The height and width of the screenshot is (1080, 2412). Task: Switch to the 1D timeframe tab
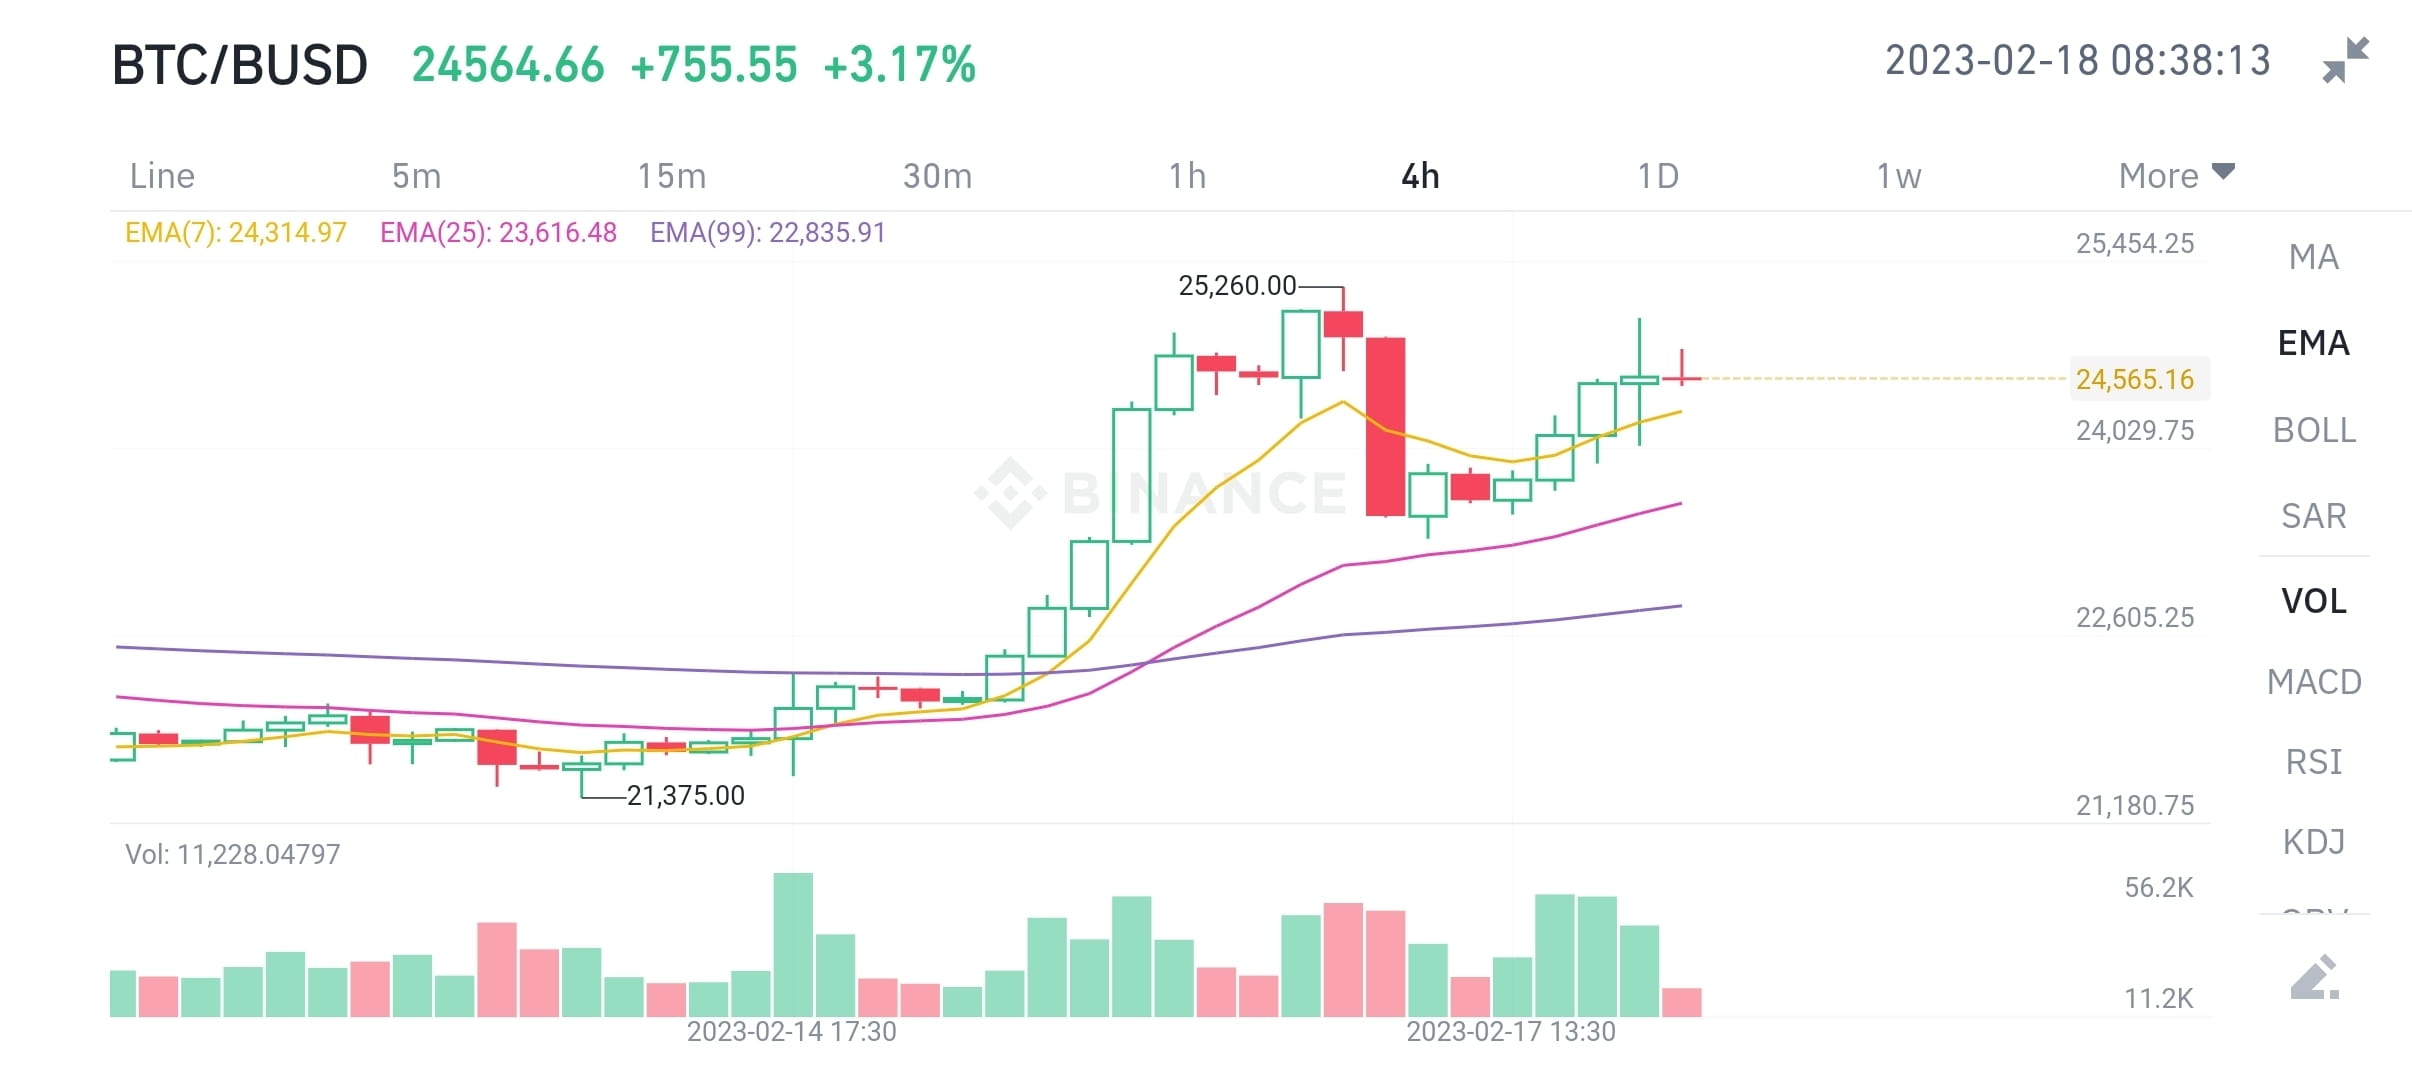click(x=1660, y=175)
